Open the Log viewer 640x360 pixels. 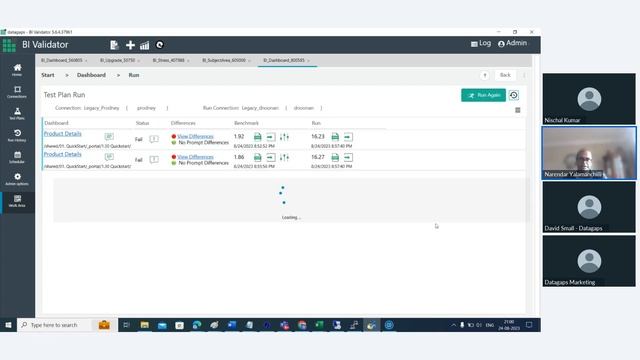point(481,43)
